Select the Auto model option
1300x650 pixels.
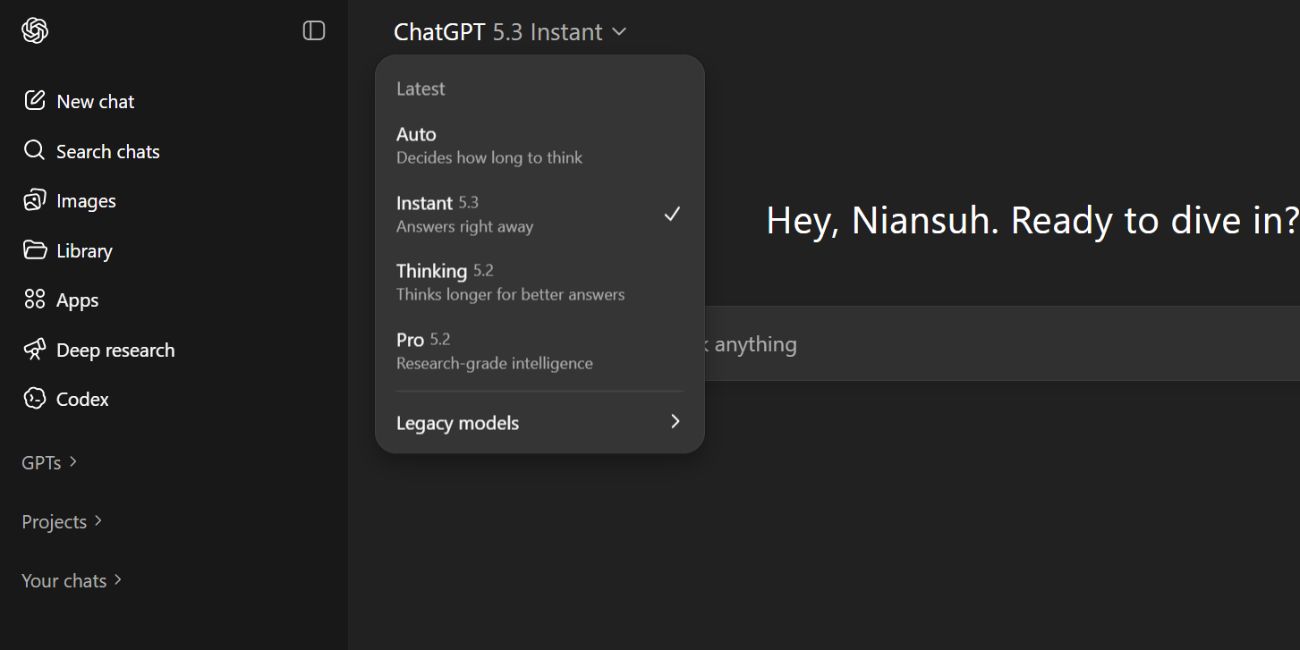pyautogui.click(x=489, y=144)
